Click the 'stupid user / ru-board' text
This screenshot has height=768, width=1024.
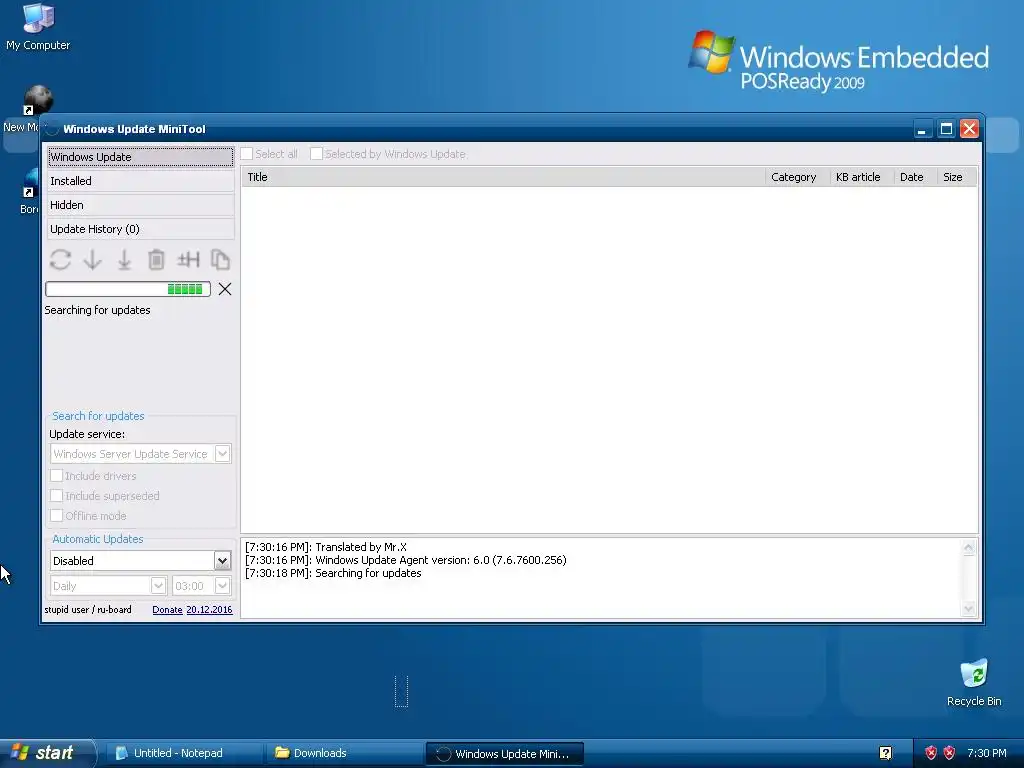pyautogui.click(x=88, y=609)
